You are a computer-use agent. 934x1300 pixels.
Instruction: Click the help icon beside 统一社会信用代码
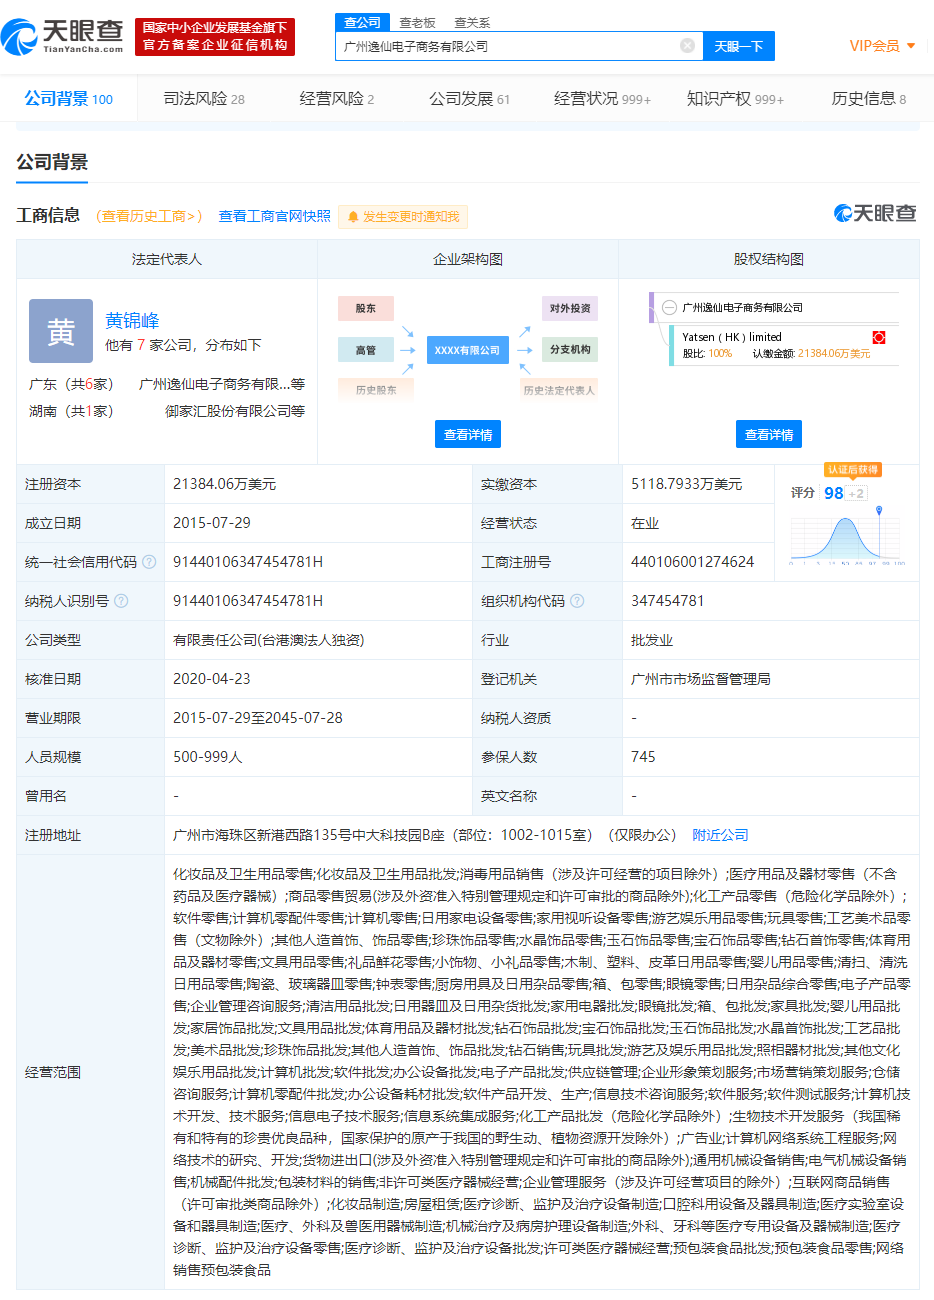(x=149, y=562)
